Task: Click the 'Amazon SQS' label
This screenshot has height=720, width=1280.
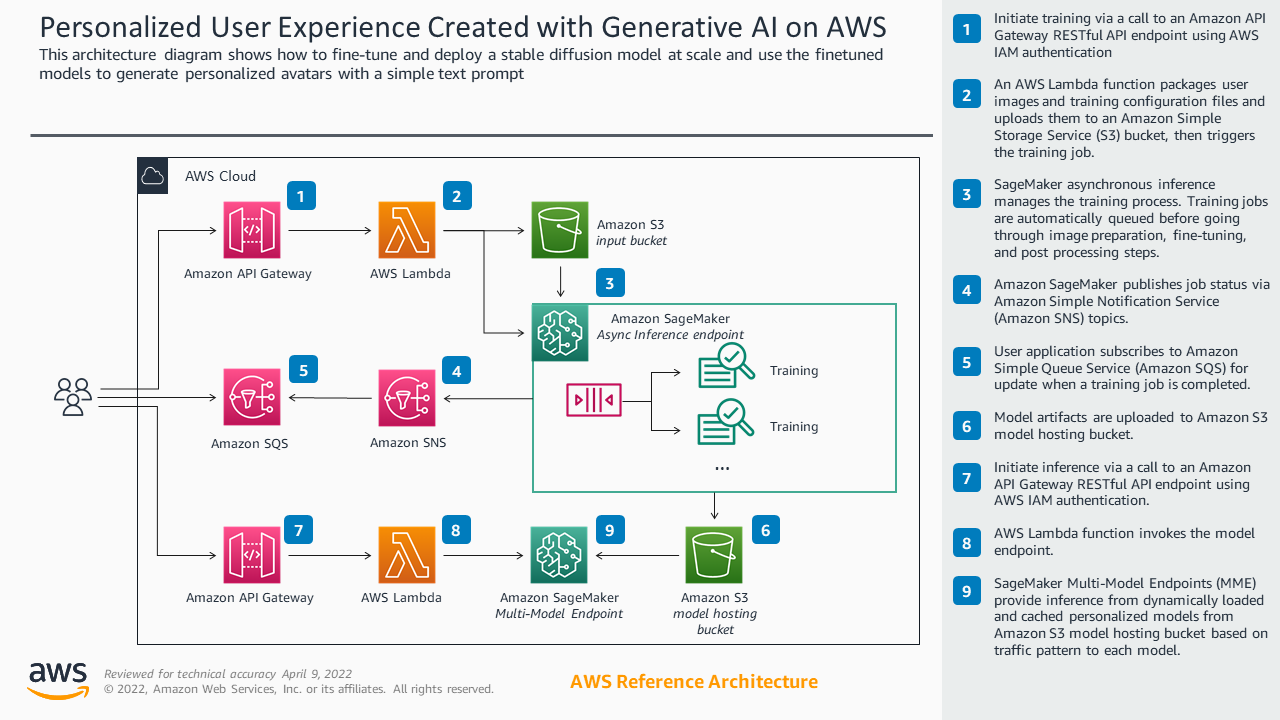Action: pos(249,443)
